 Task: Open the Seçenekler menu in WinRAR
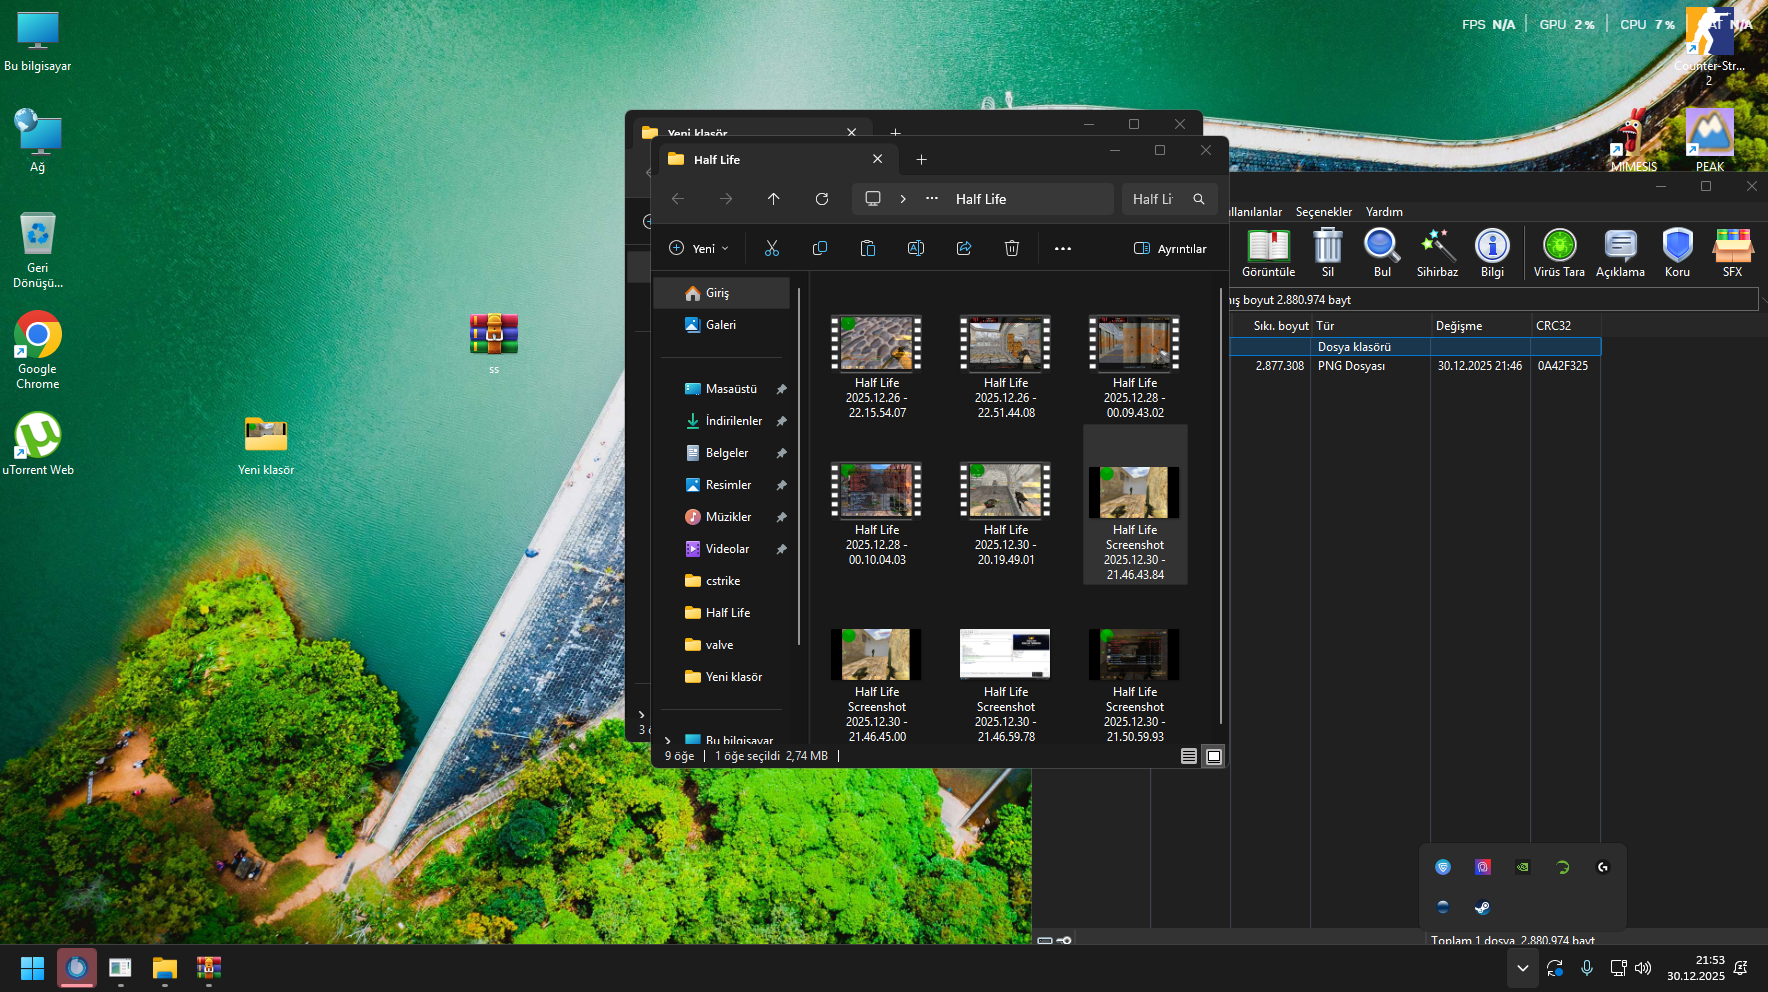(x=1324, y=212)
